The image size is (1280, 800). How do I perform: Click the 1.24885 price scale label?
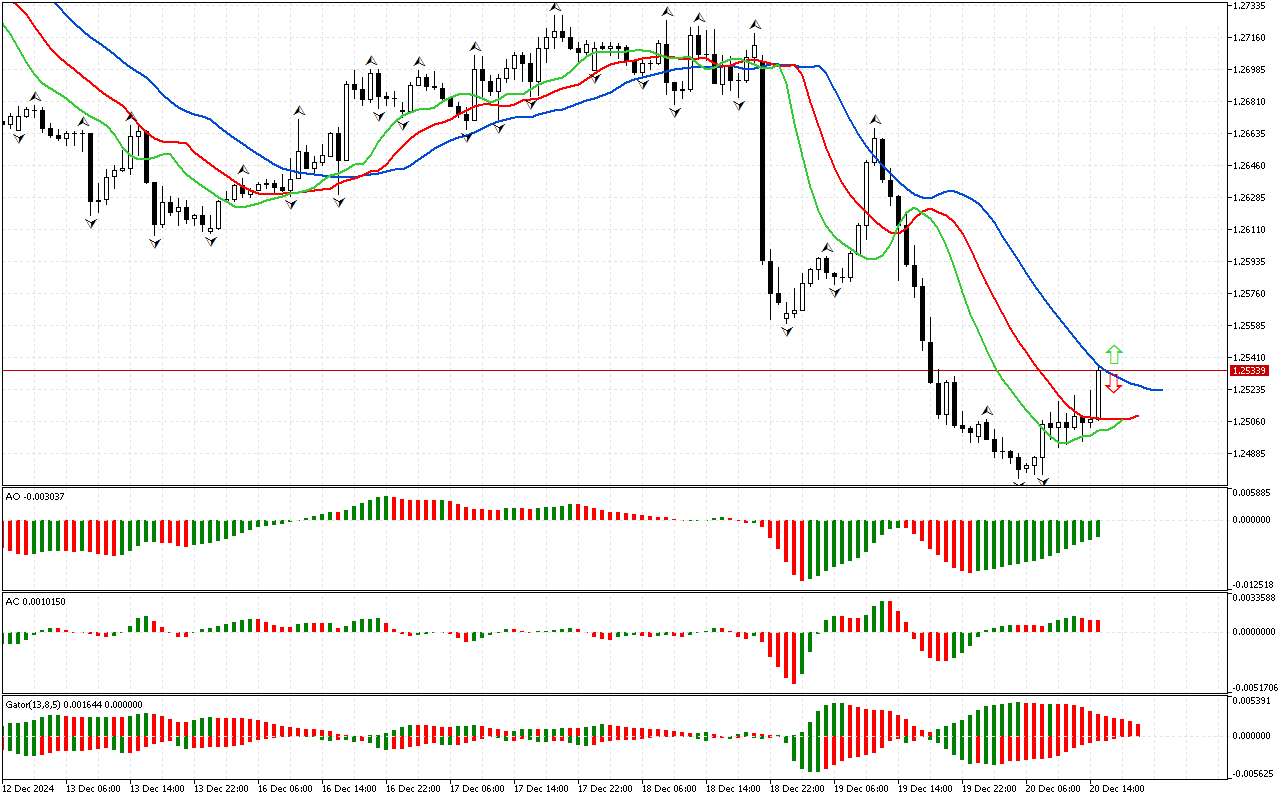tap(1251, 454)
